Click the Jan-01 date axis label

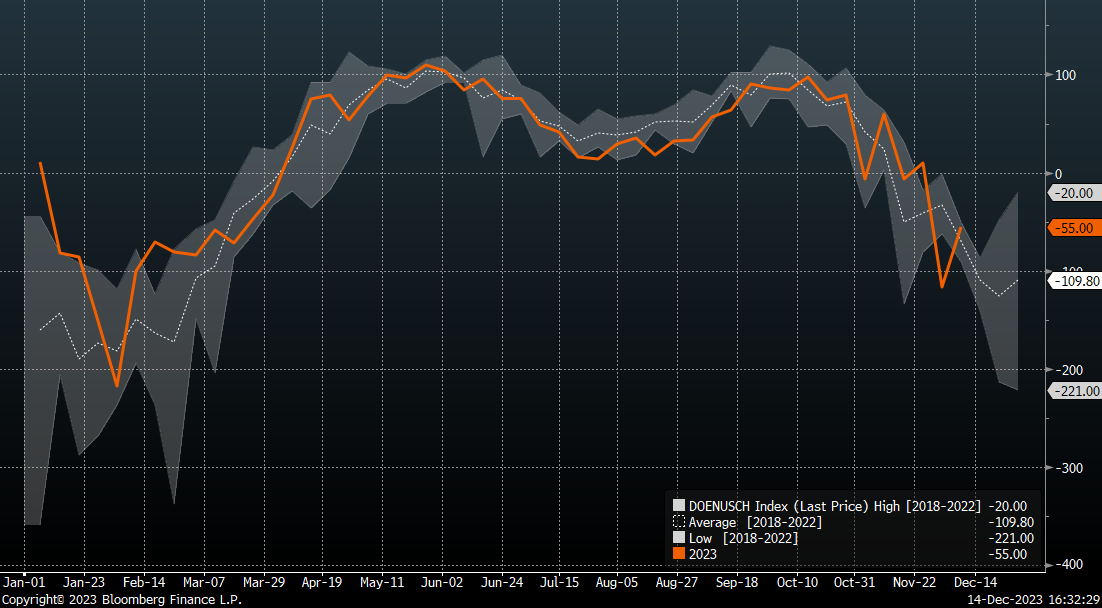click(x=23, y=581)
